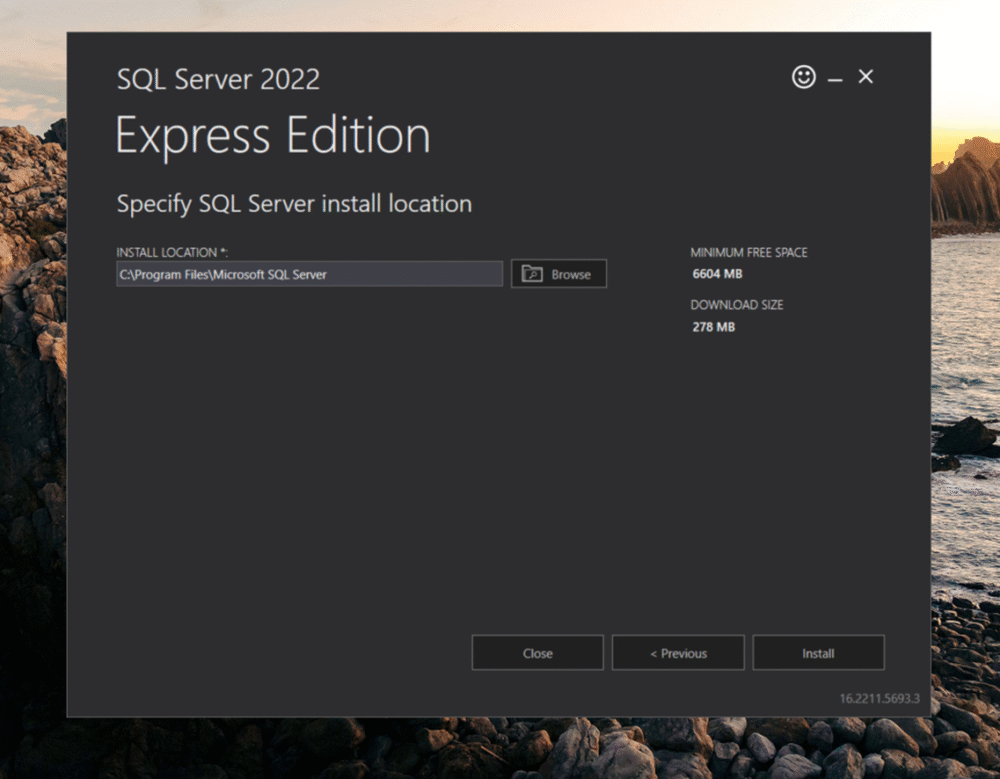Start installation with the Install button
Viewport: 1000px width, 779px height.
tap(818, 652)
